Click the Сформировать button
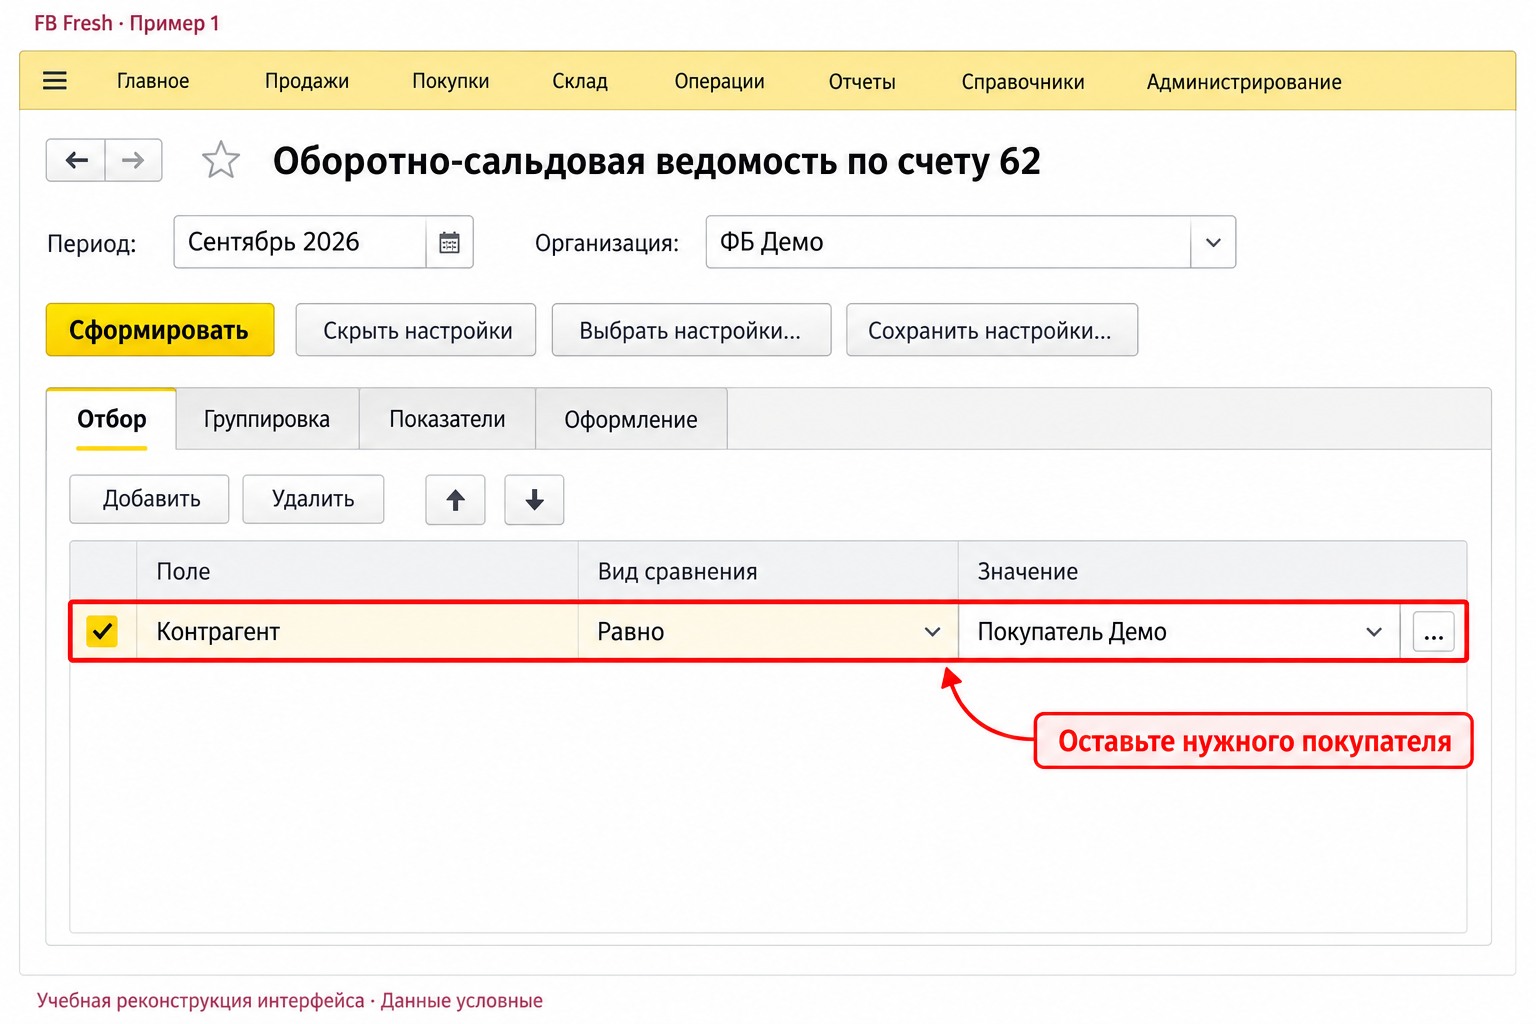The height and width of the screenshot is (1024, 1536). pos(160,330)
